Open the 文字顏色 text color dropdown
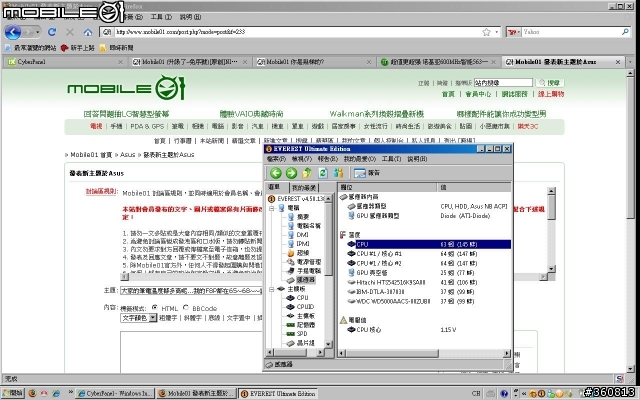The height and width of the screenshot is (400, 640). [x=139, y=318]
